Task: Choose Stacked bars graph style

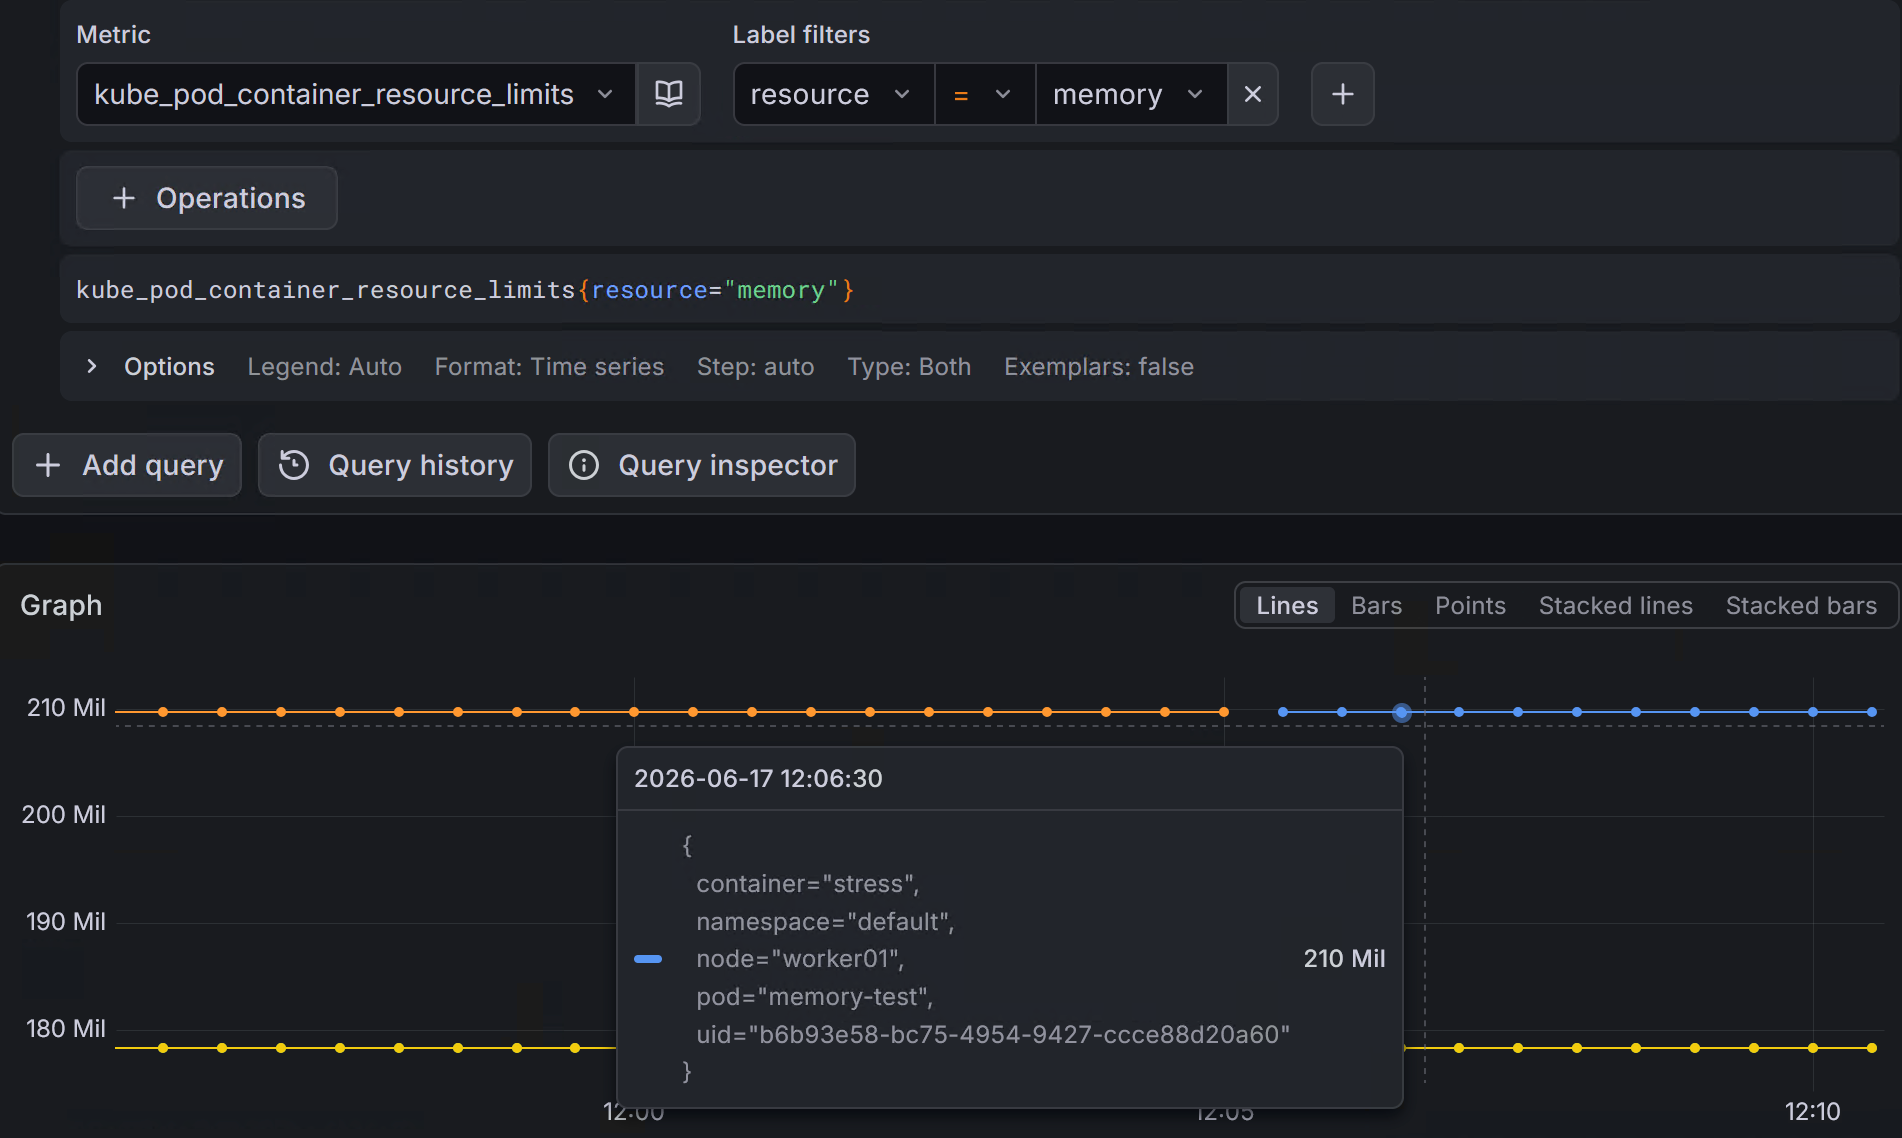Action: [1801, 605]
